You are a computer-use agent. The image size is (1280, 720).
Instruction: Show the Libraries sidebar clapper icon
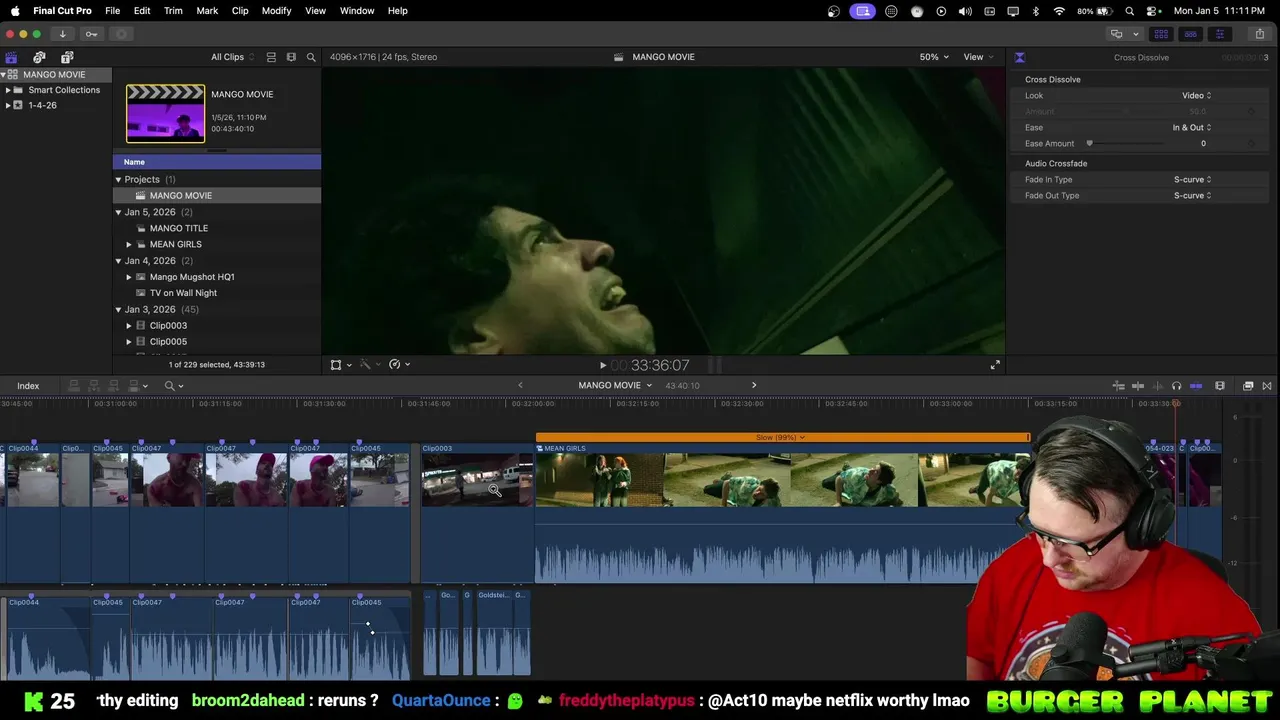click(x=11, y=57)
